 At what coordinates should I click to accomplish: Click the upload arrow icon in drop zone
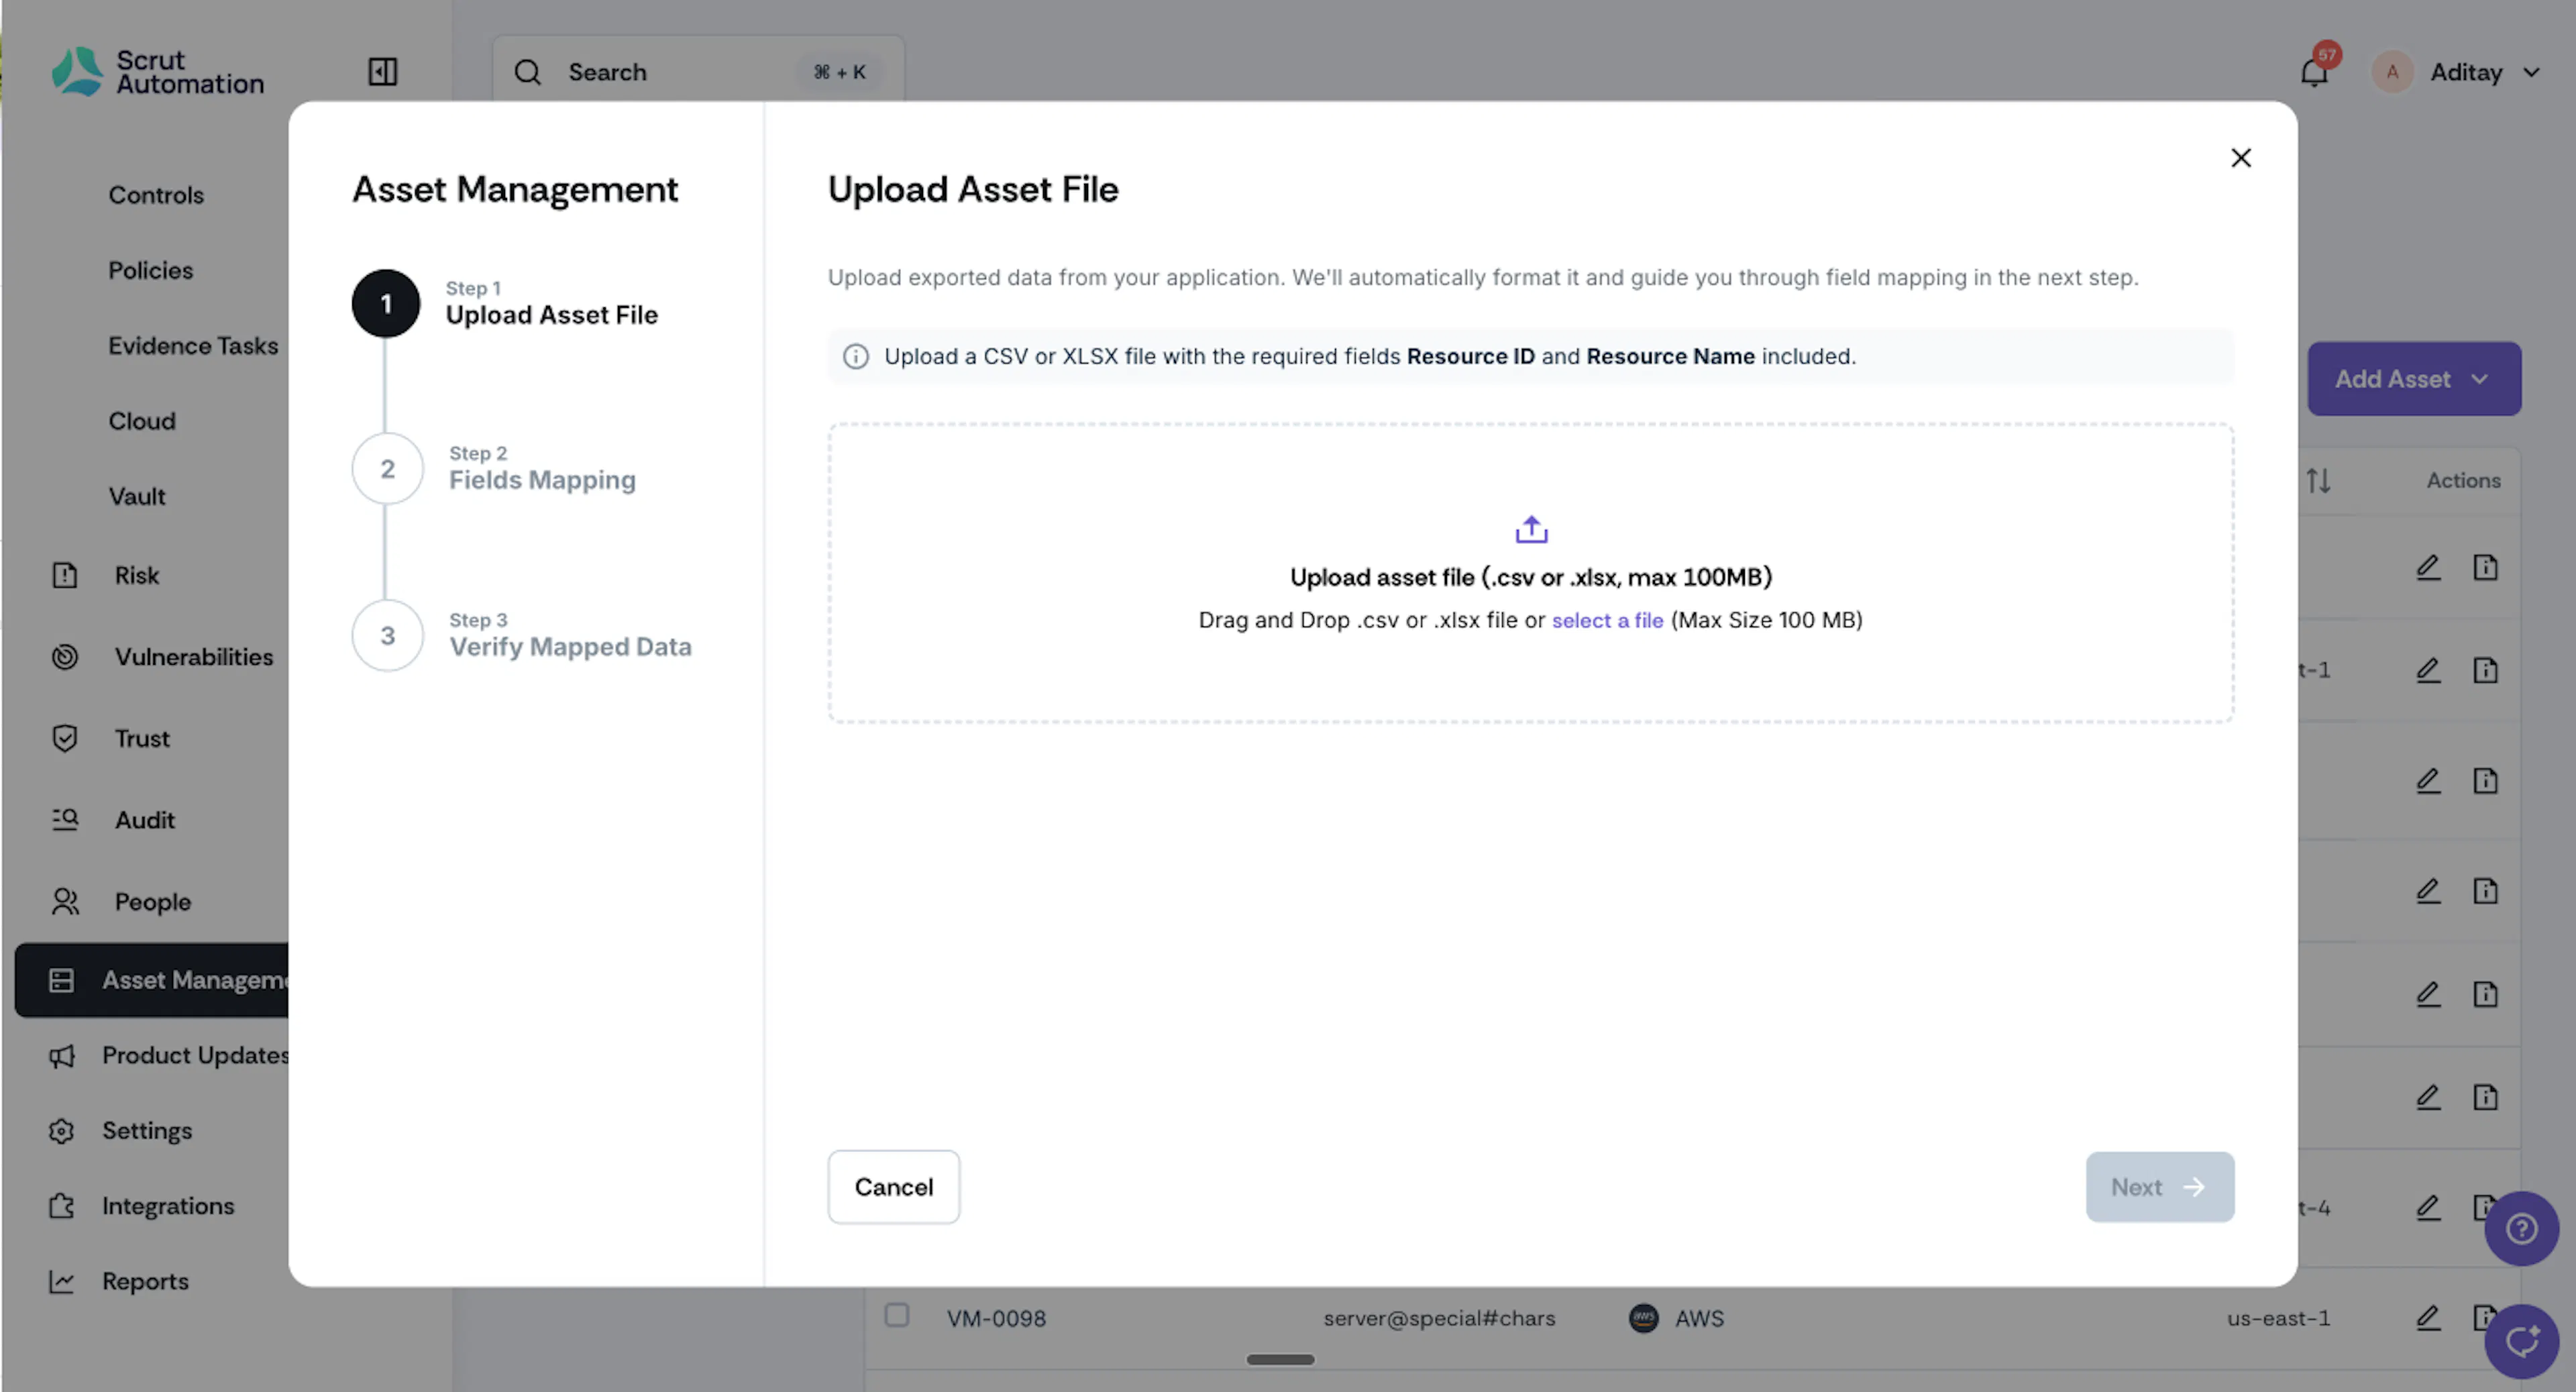1530,529
